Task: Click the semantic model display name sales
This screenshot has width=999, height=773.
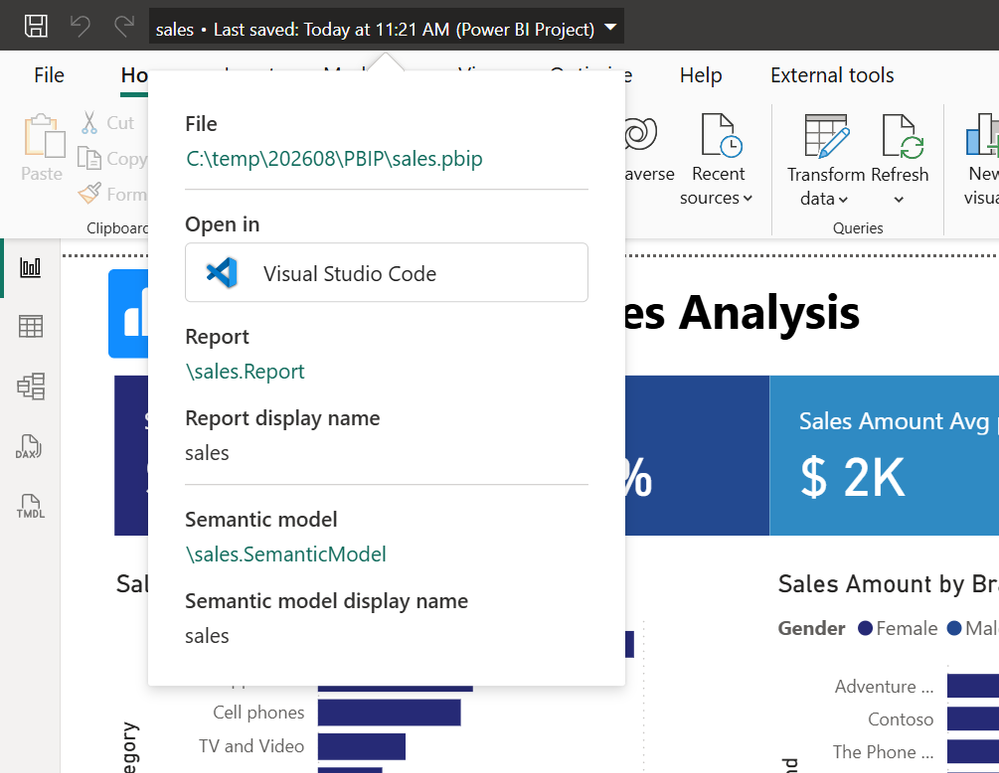Action: coord(206,636)
